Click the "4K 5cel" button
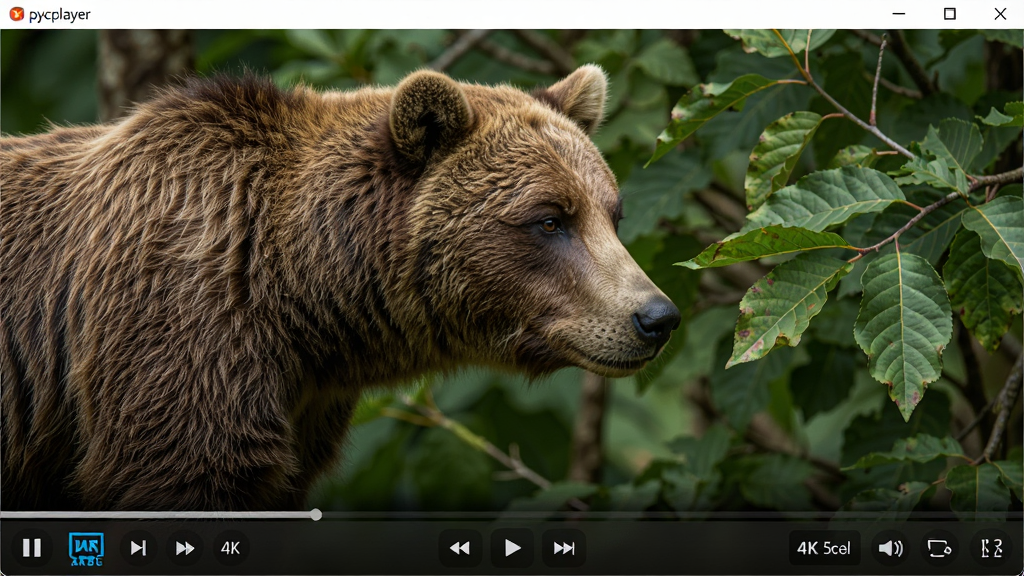 824,548
